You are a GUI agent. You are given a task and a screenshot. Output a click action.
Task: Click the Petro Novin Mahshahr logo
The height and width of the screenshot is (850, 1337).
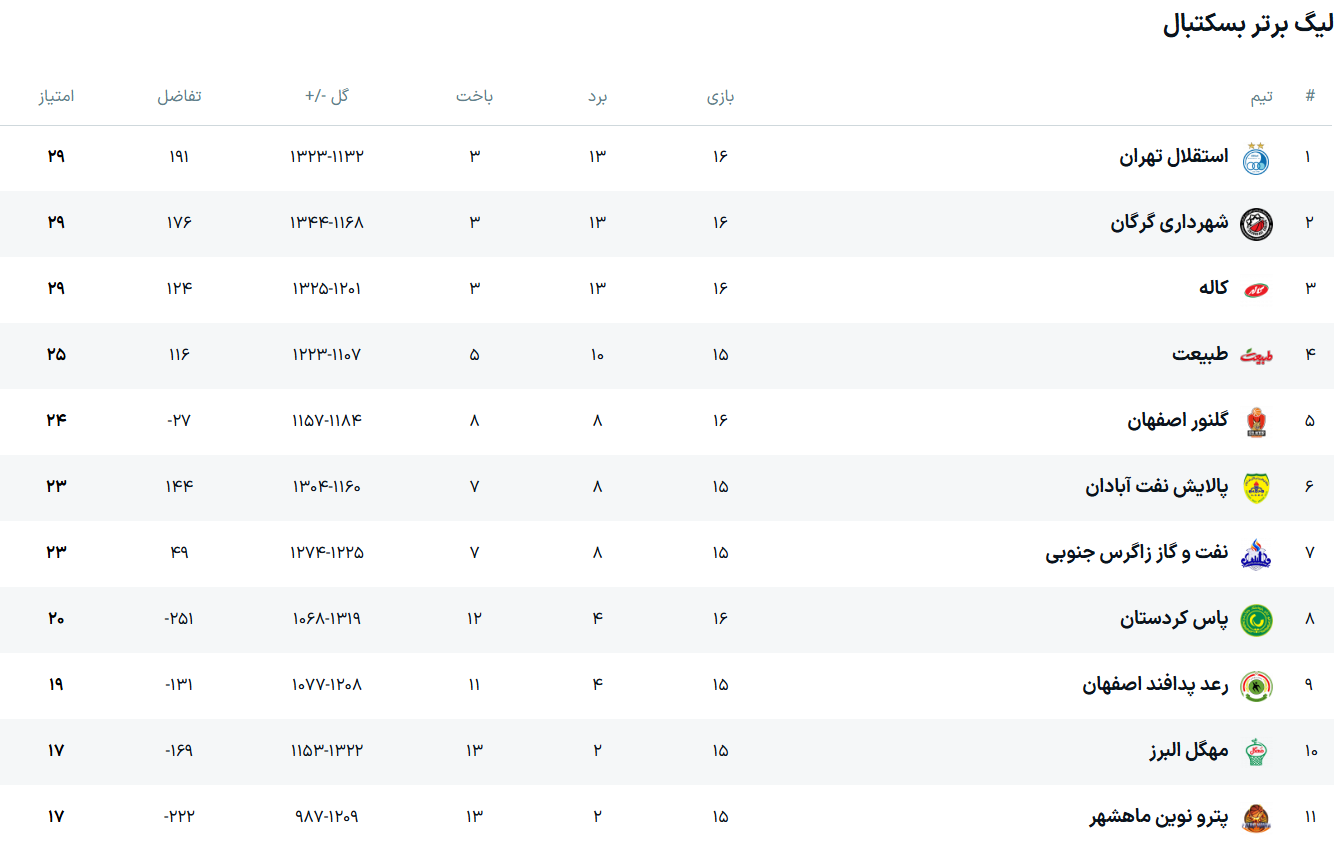click(x=1256, y=817)
